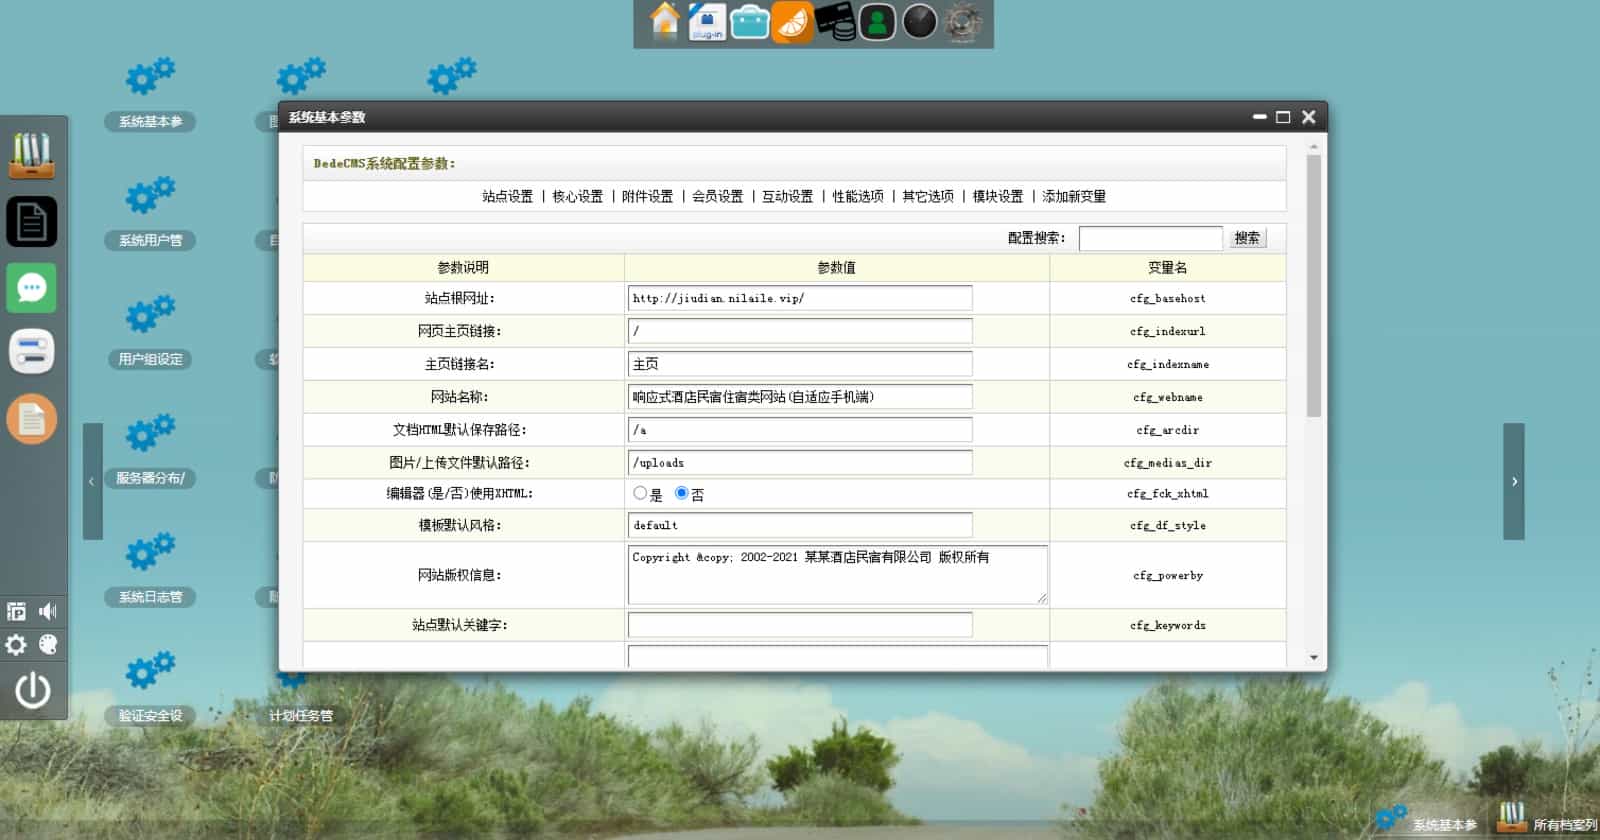Open 计划任务管 desktop shortcut

[x=300, y=715]
